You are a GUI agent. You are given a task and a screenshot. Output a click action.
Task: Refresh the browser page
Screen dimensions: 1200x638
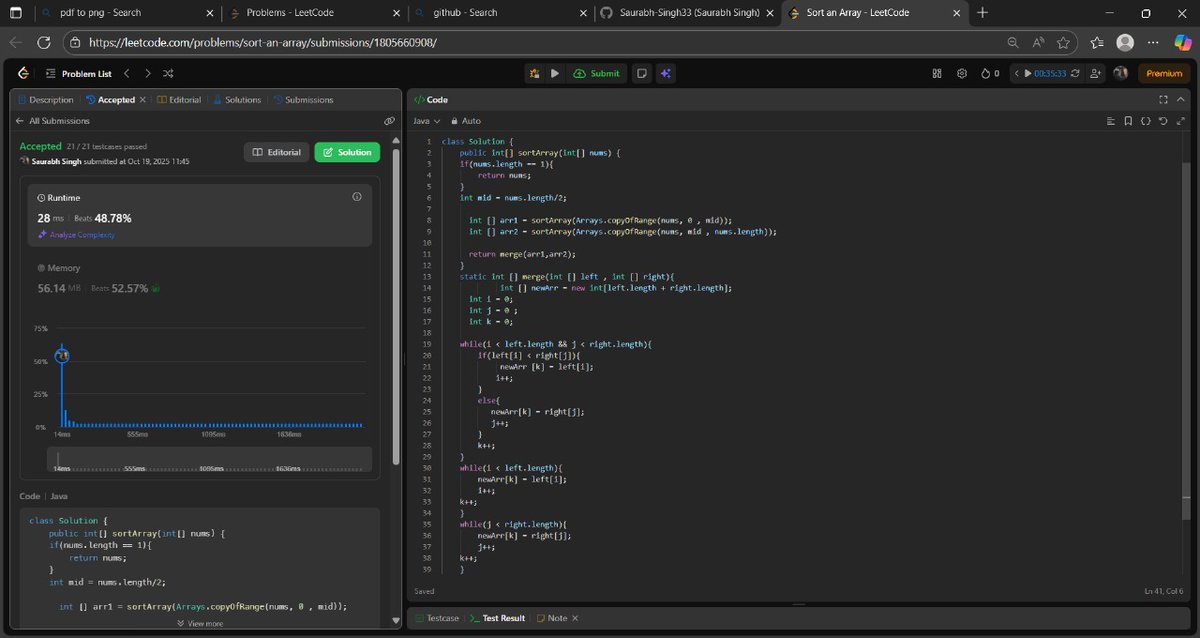click(44, 43)
